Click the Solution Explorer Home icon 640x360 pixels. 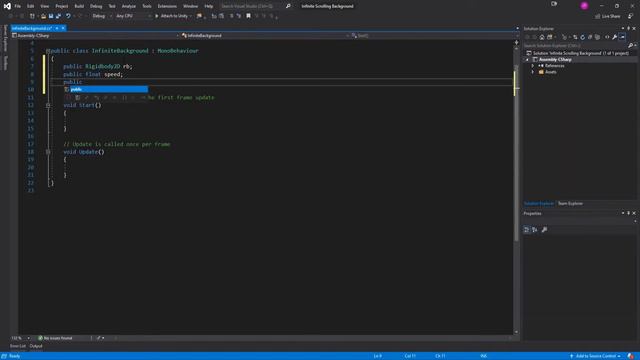pyautogui.click(x=542, y=37)
